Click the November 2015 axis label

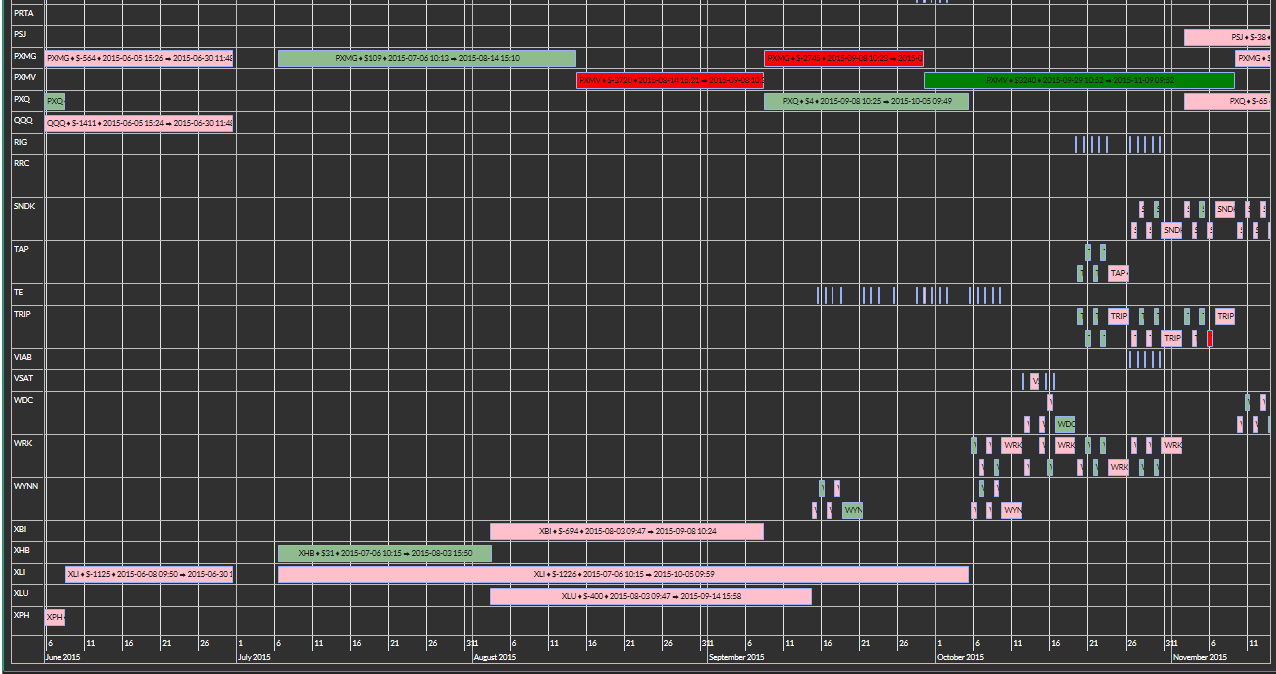(x=1200, y=657)
